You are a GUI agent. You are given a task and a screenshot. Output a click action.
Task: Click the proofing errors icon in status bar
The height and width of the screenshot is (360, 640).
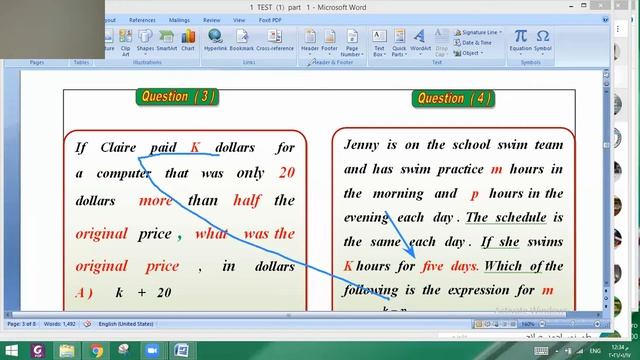pyautogui.click(x=87, y=324)
